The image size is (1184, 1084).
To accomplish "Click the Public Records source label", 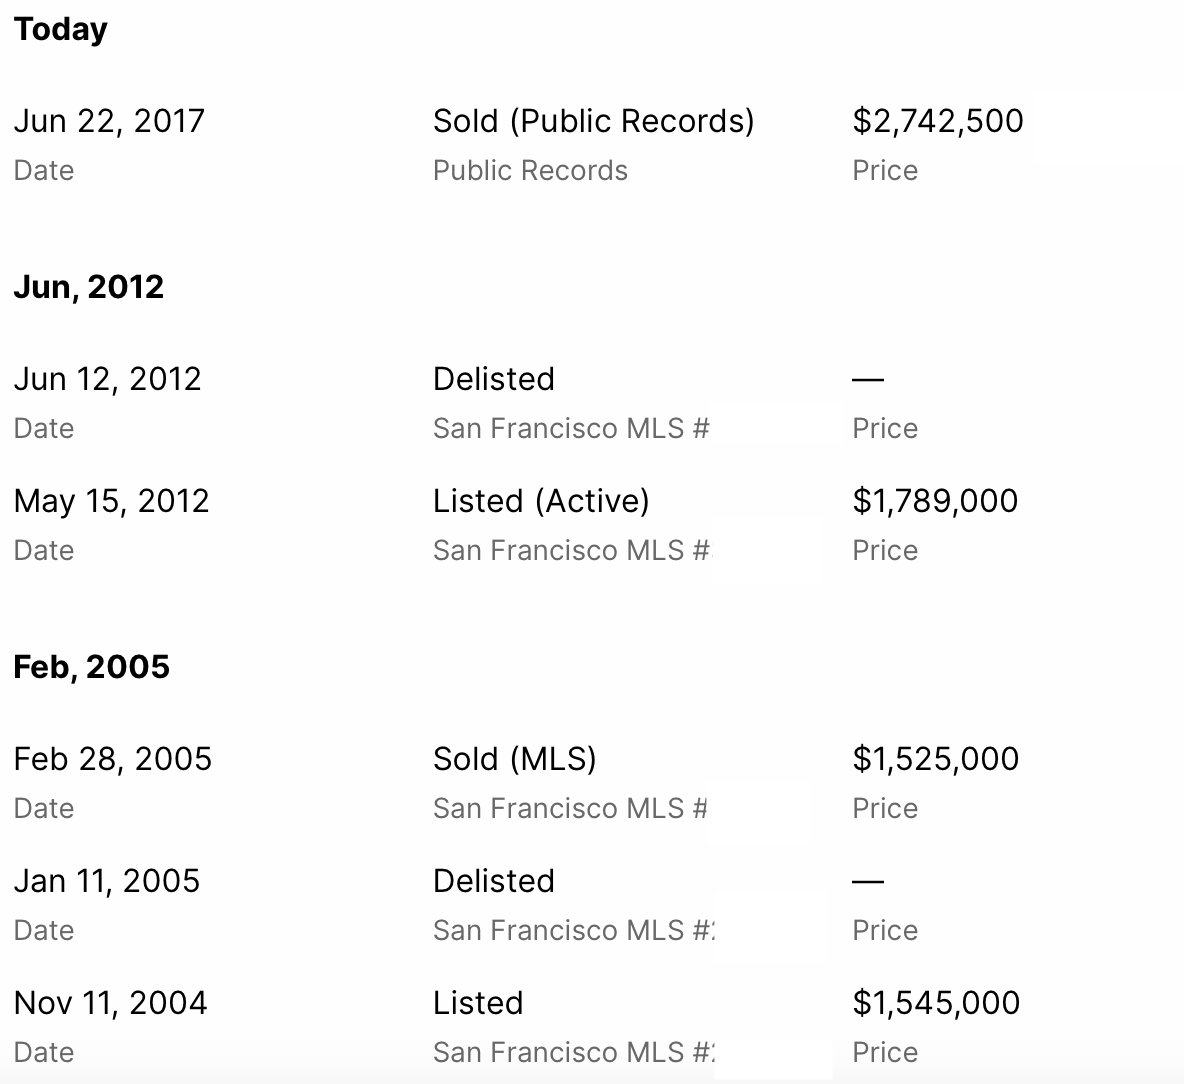I will pyautogui.click(x=530, y=171).
